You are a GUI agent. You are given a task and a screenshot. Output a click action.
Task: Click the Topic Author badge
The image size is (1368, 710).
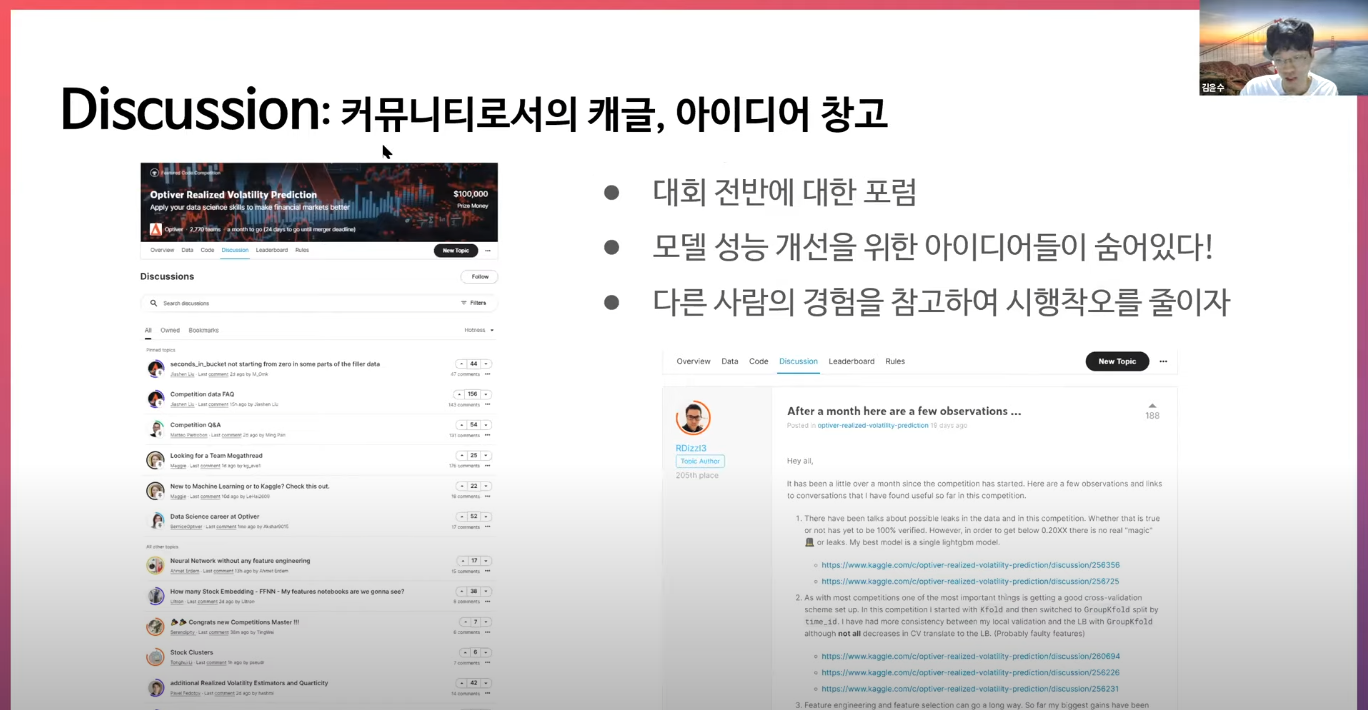tap(700, 462)
